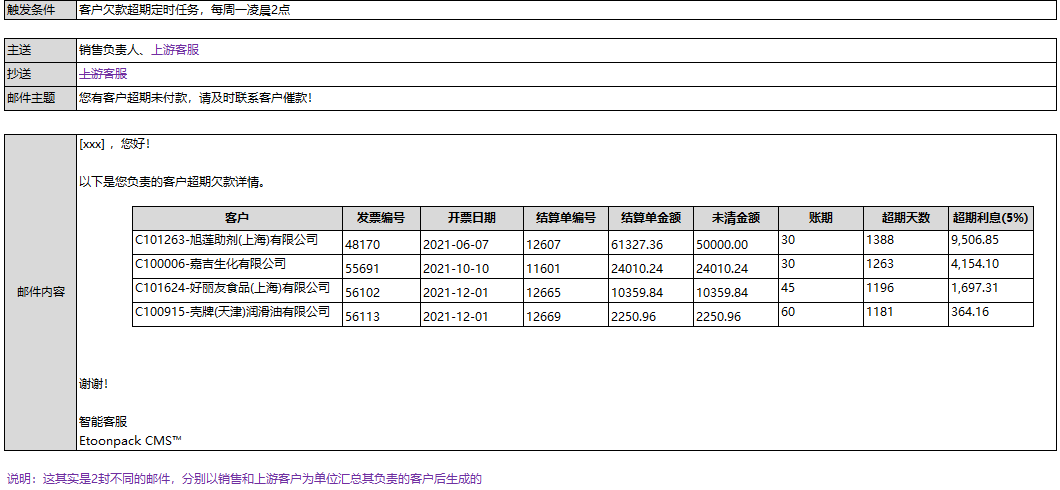Click invoice number 48170
1060x490 pixels.
click(x=363, y=244)
